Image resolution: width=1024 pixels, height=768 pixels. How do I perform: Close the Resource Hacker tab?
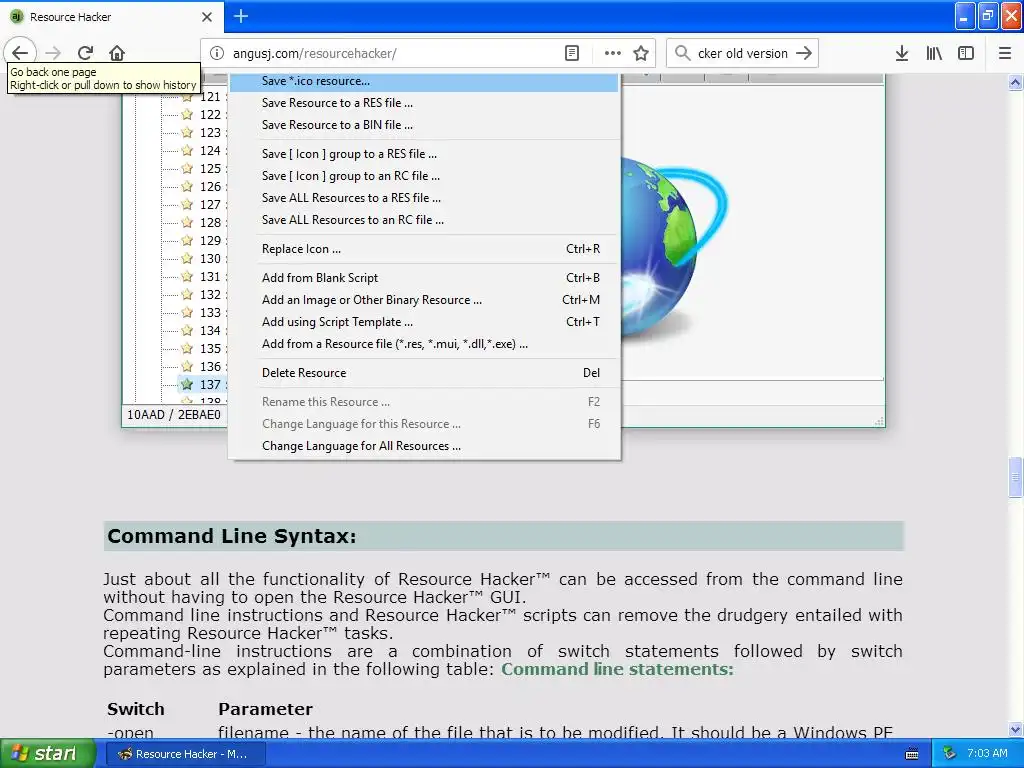tap(207, 17)
